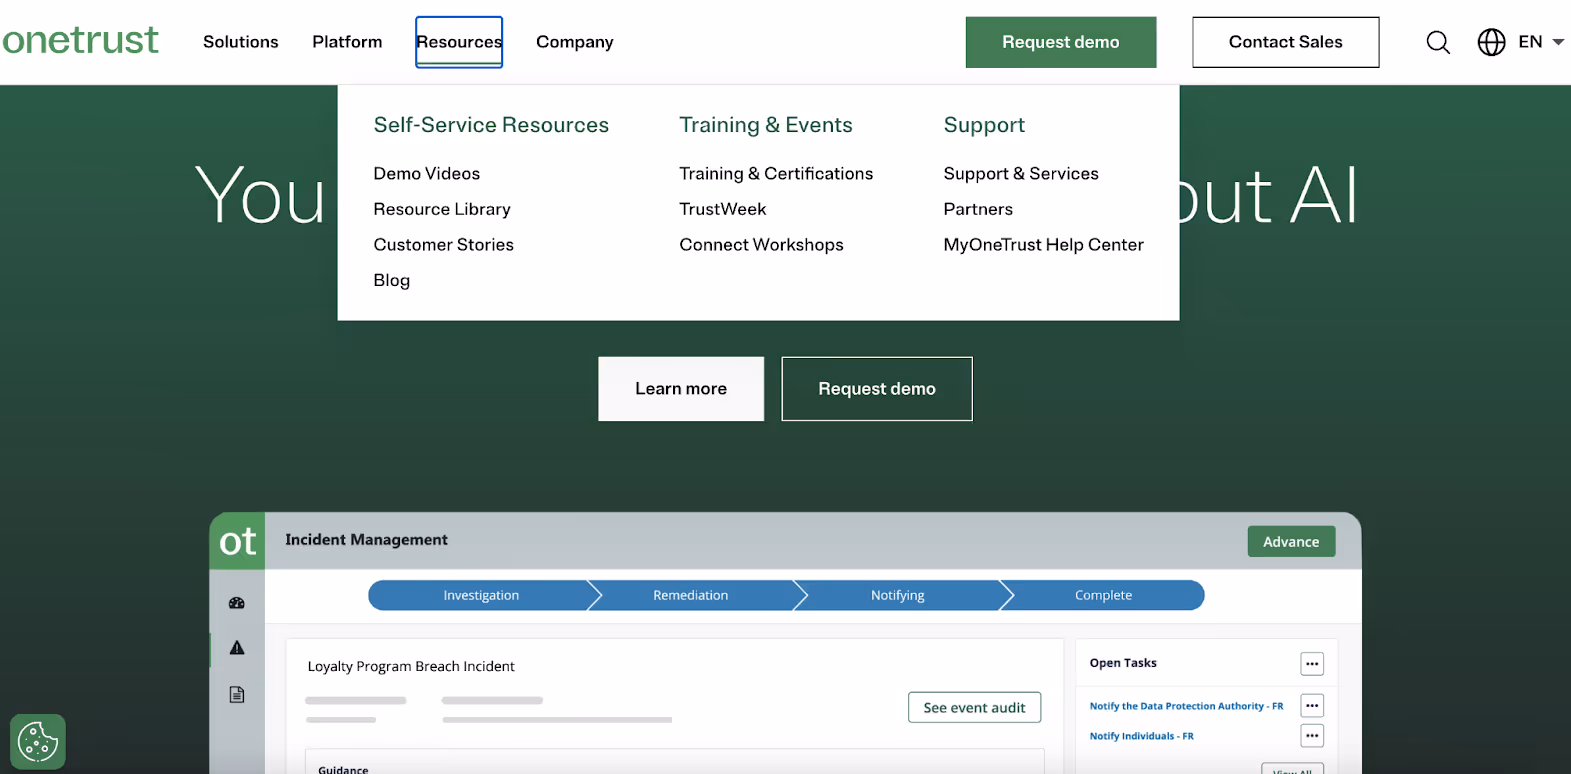
Task: Open Open Tasks ellipsis menu
Action: [x=1312, y=664]
